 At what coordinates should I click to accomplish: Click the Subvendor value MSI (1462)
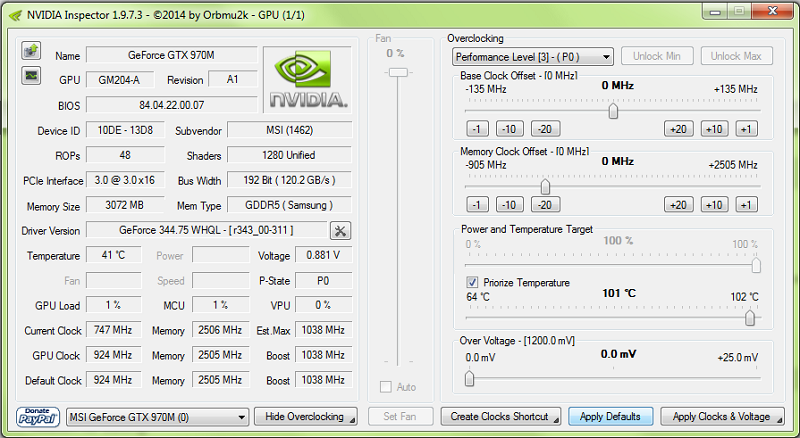tap(289, 130)
